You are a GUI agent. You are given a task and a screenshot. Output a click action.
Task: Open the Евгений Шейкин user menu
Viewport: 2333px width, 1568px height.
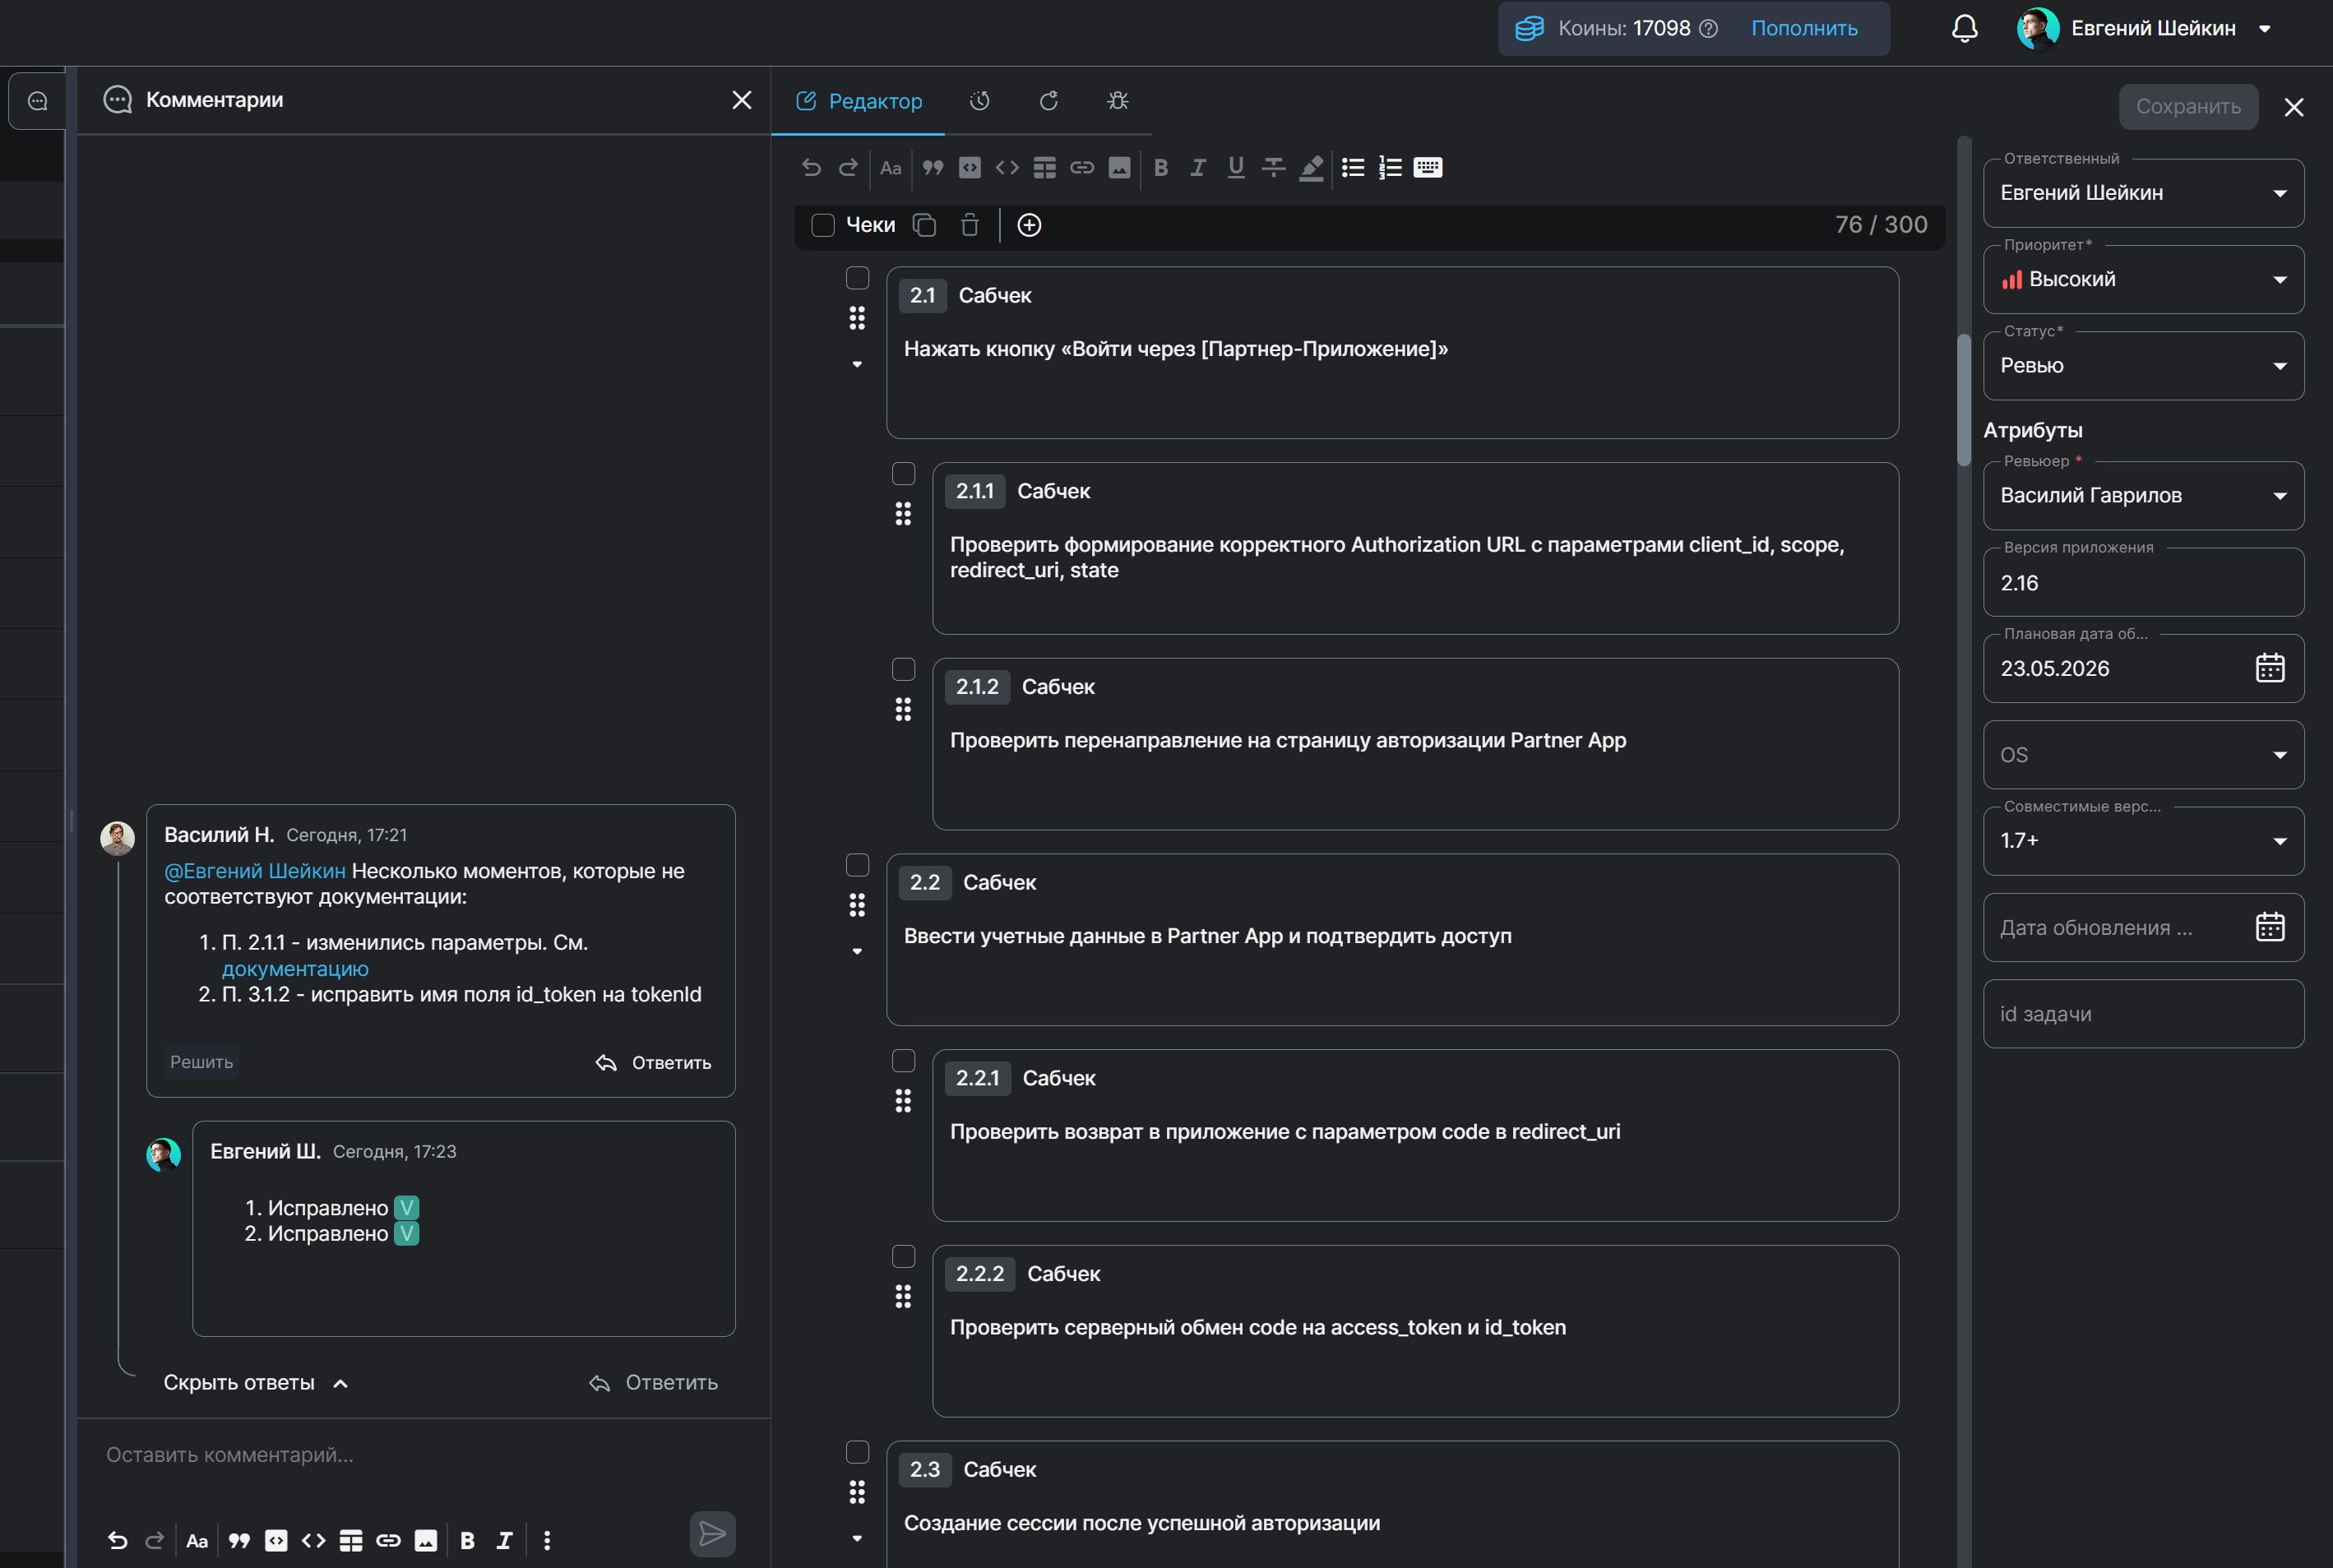pyautogui.click(x=2145, y=28)
